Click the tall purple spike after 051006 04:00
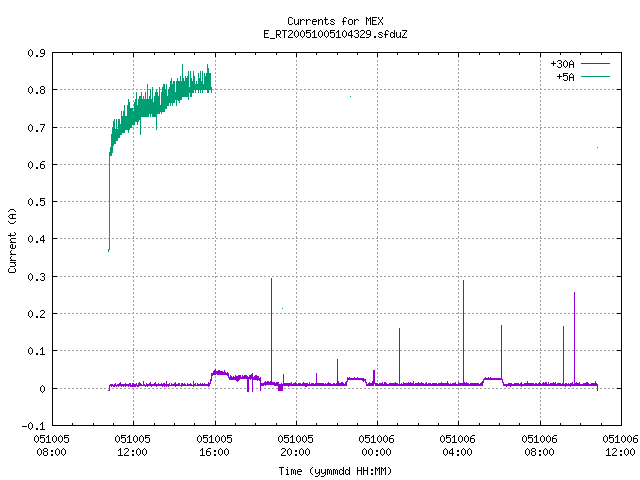This screenshot has height=480, width=640. (463, 331)
